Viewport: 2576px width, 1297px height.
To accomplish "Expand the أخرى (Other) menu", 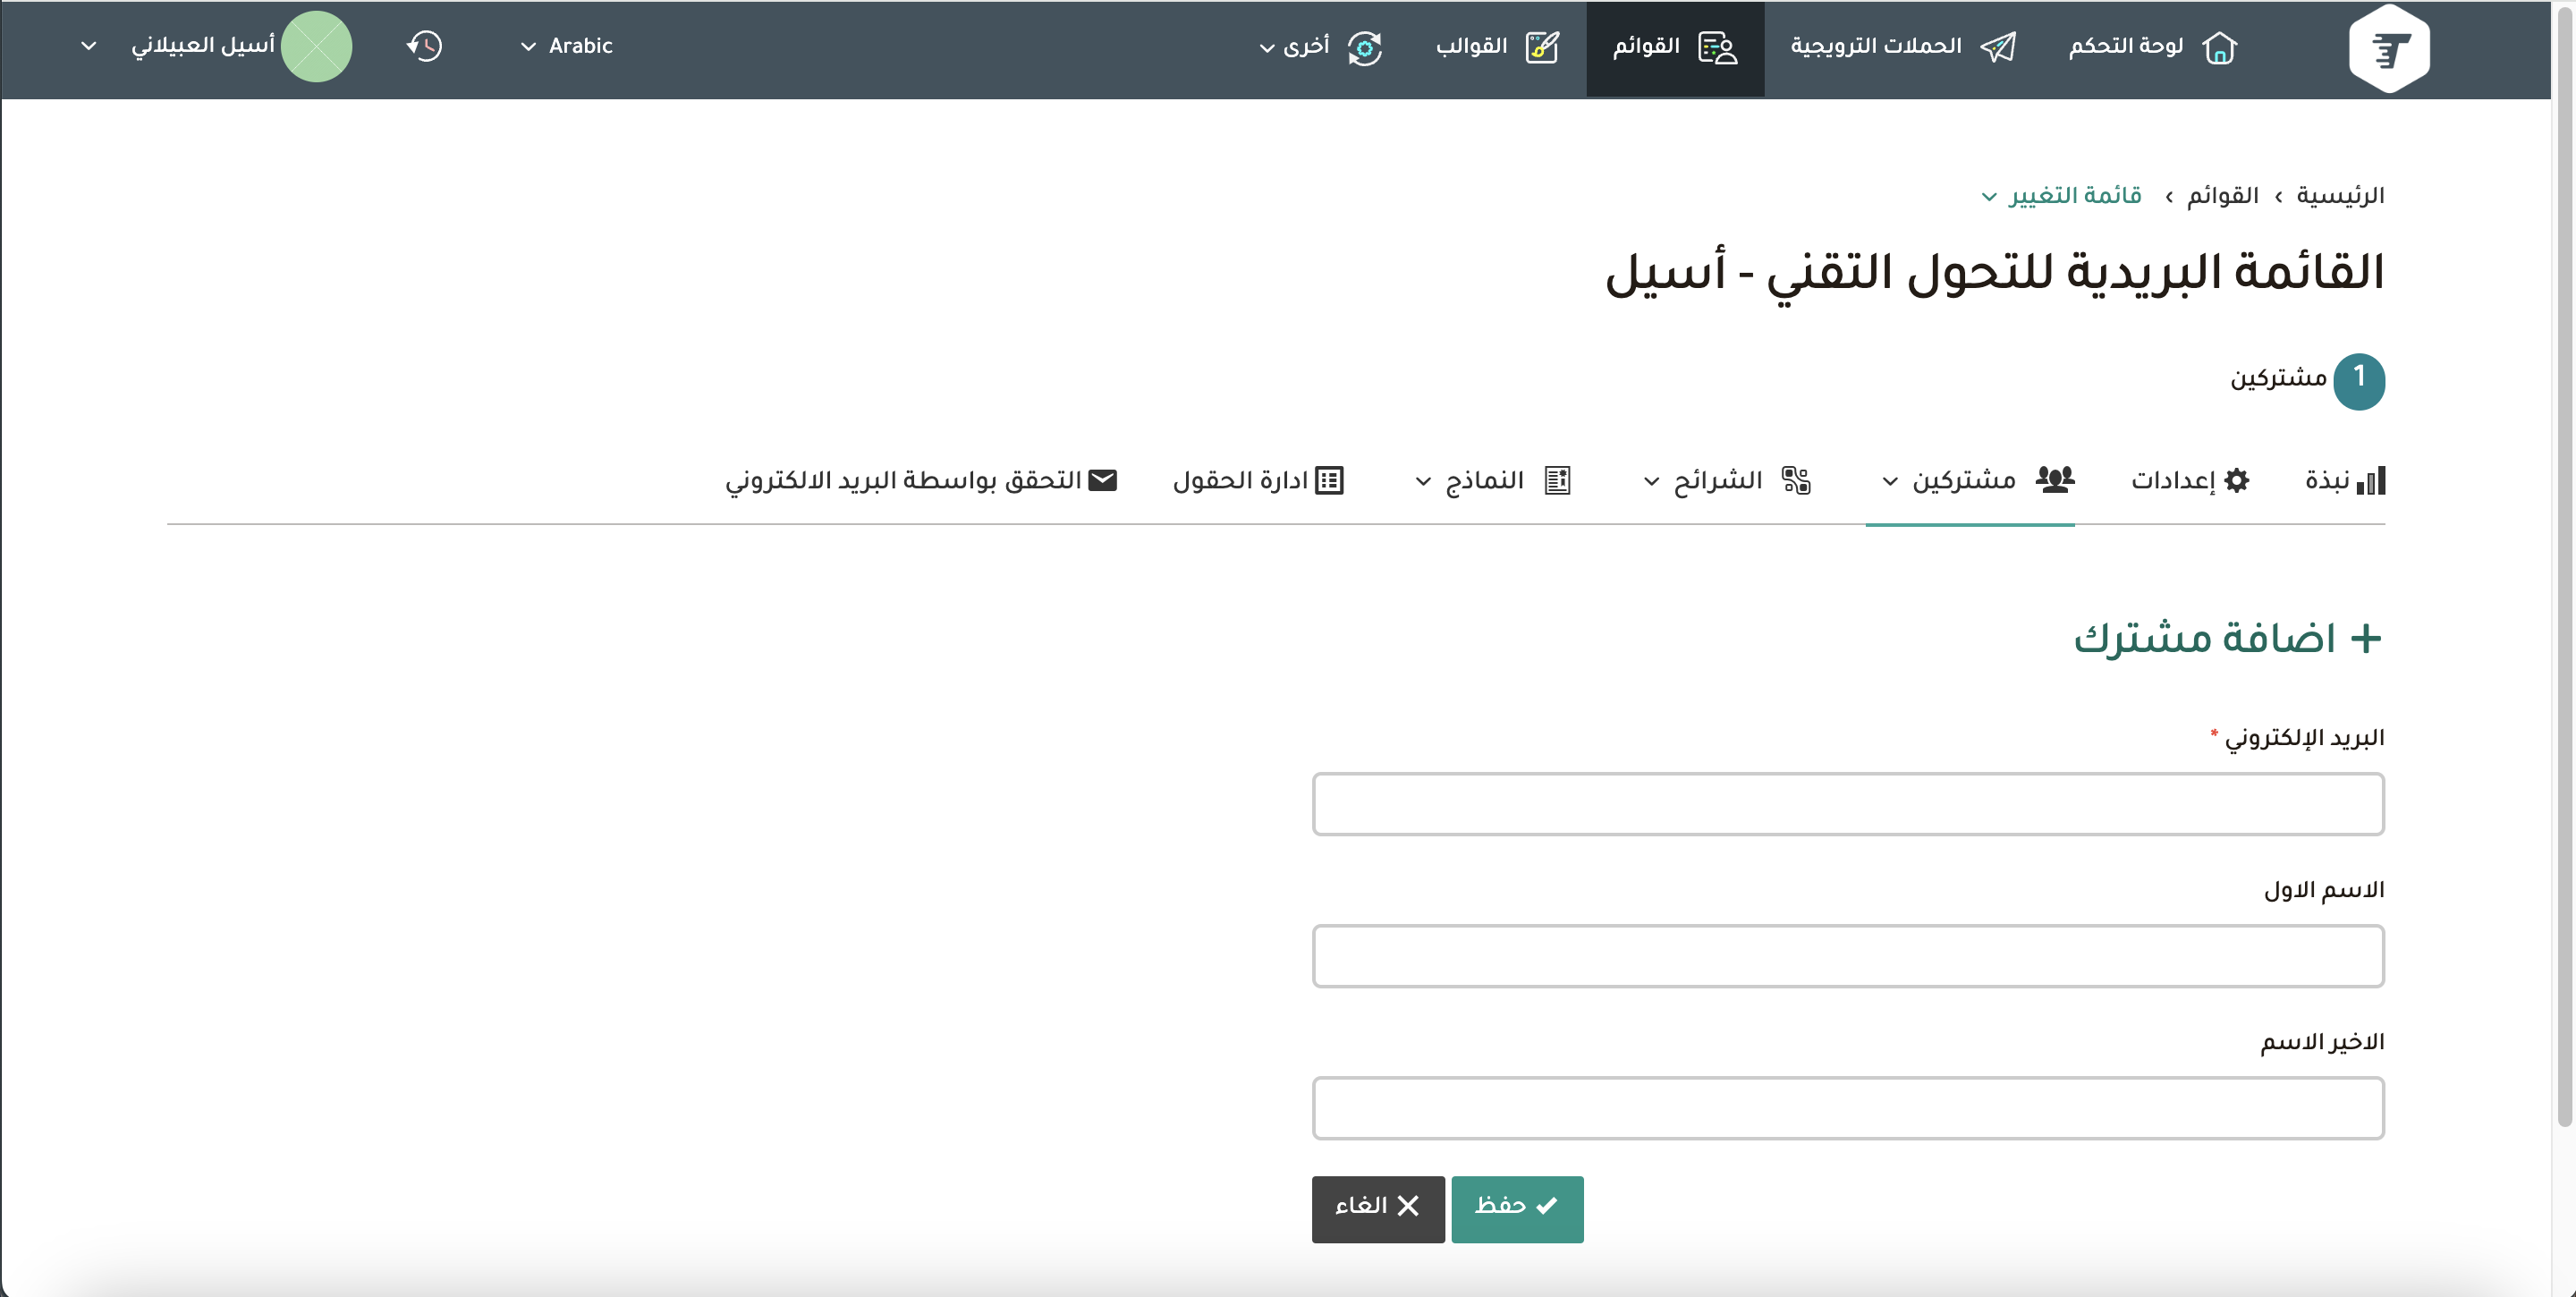I will 1294,47.
